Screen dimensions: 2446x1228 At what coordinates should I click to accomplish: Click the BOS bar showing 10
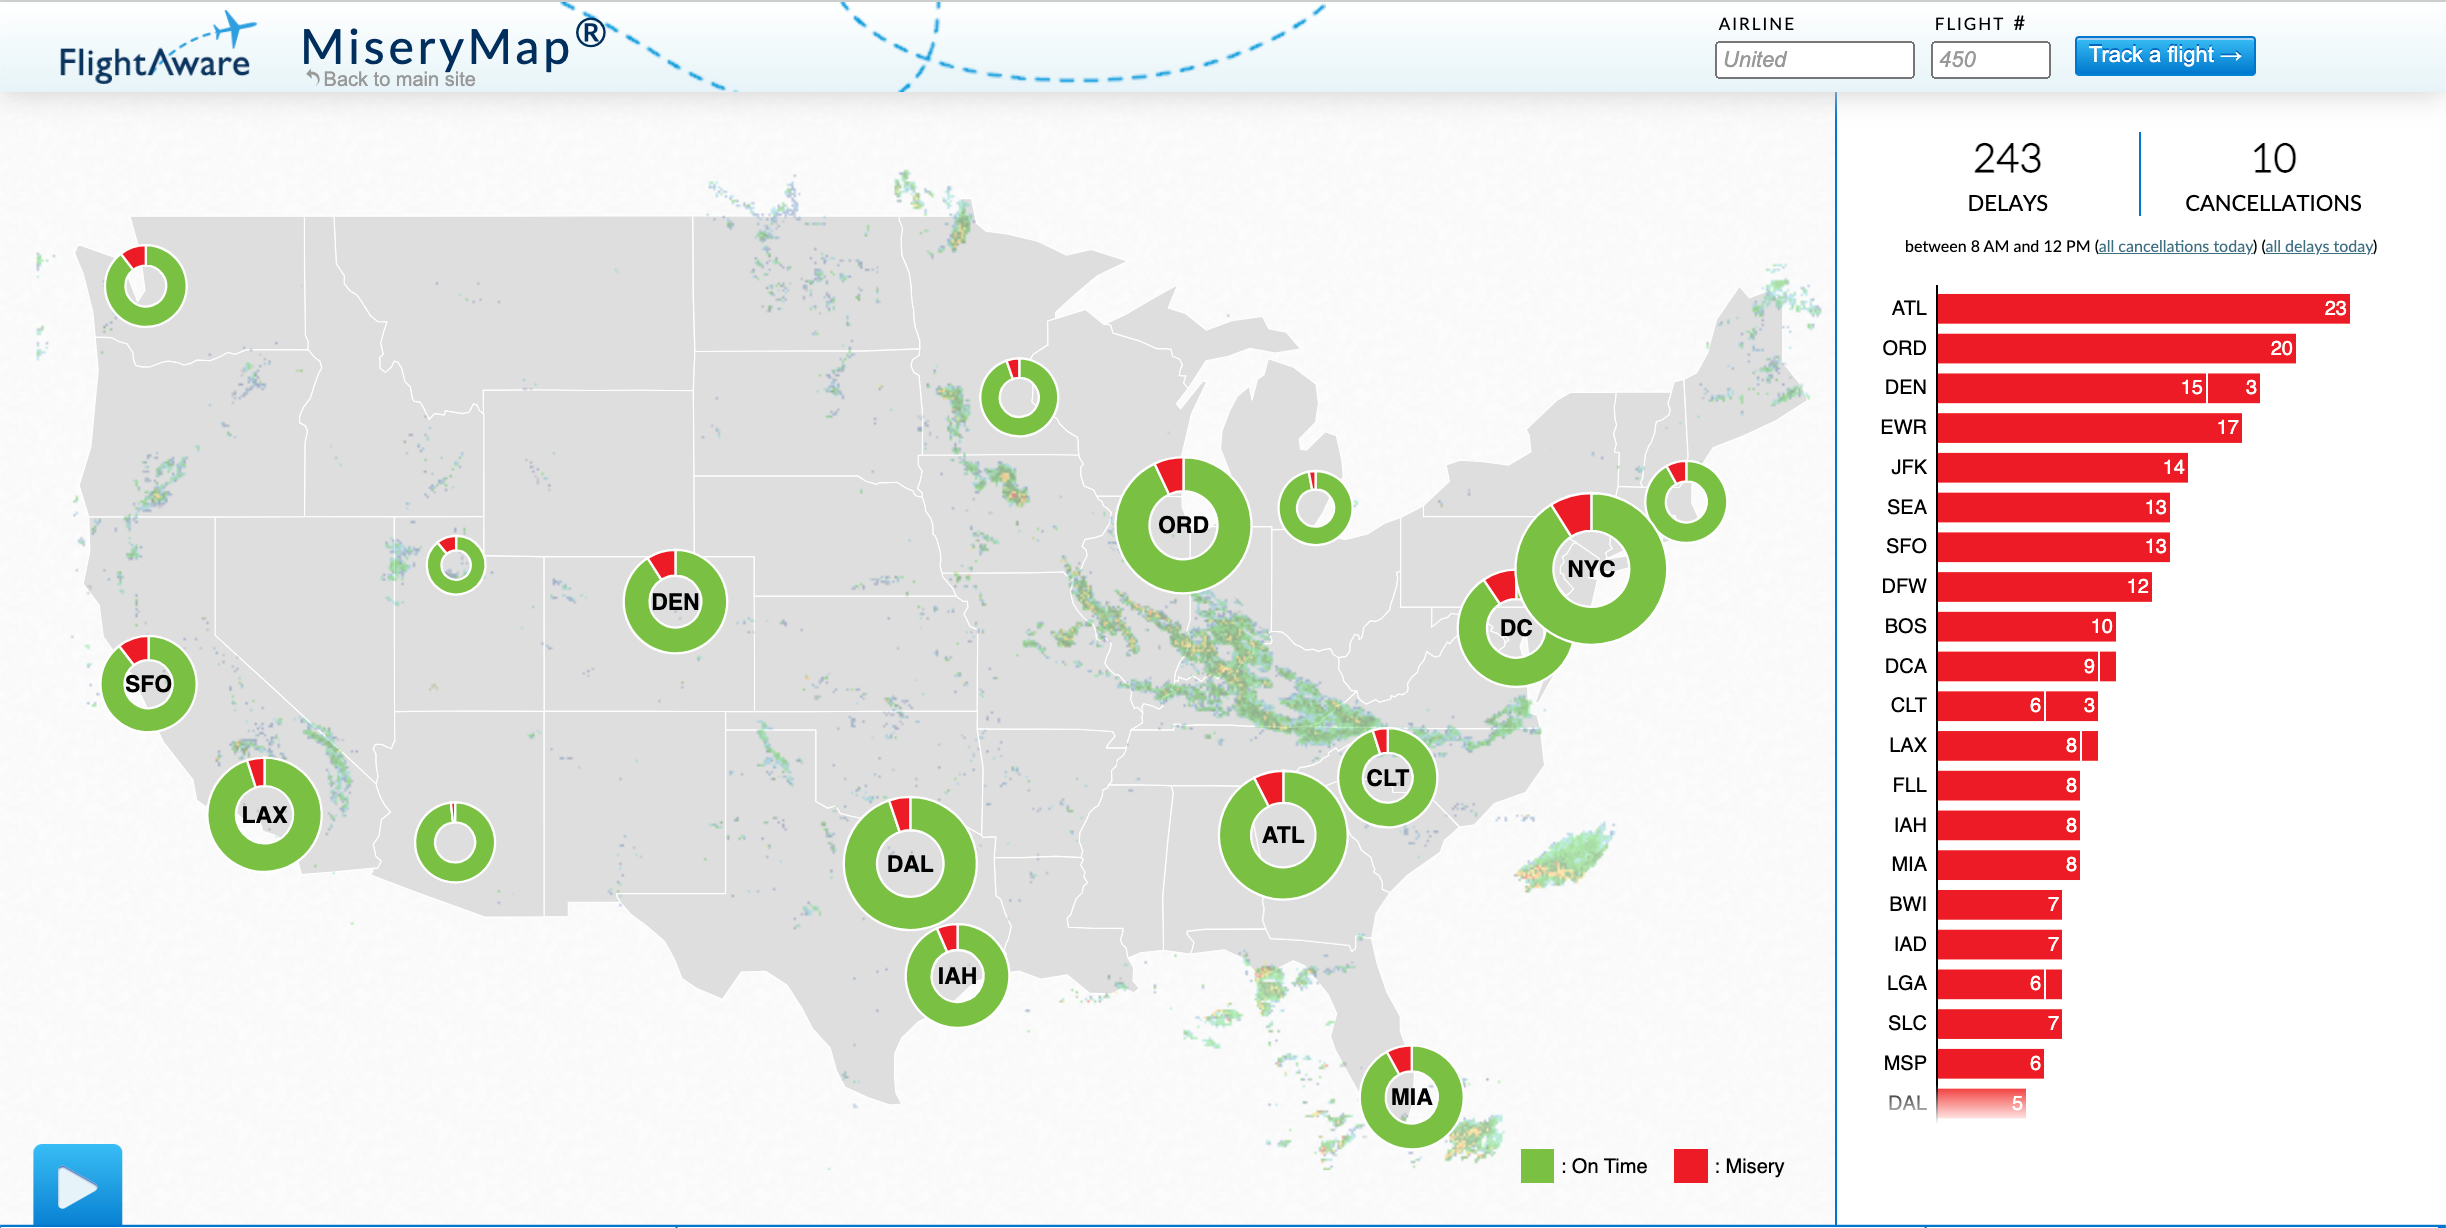2027,627
